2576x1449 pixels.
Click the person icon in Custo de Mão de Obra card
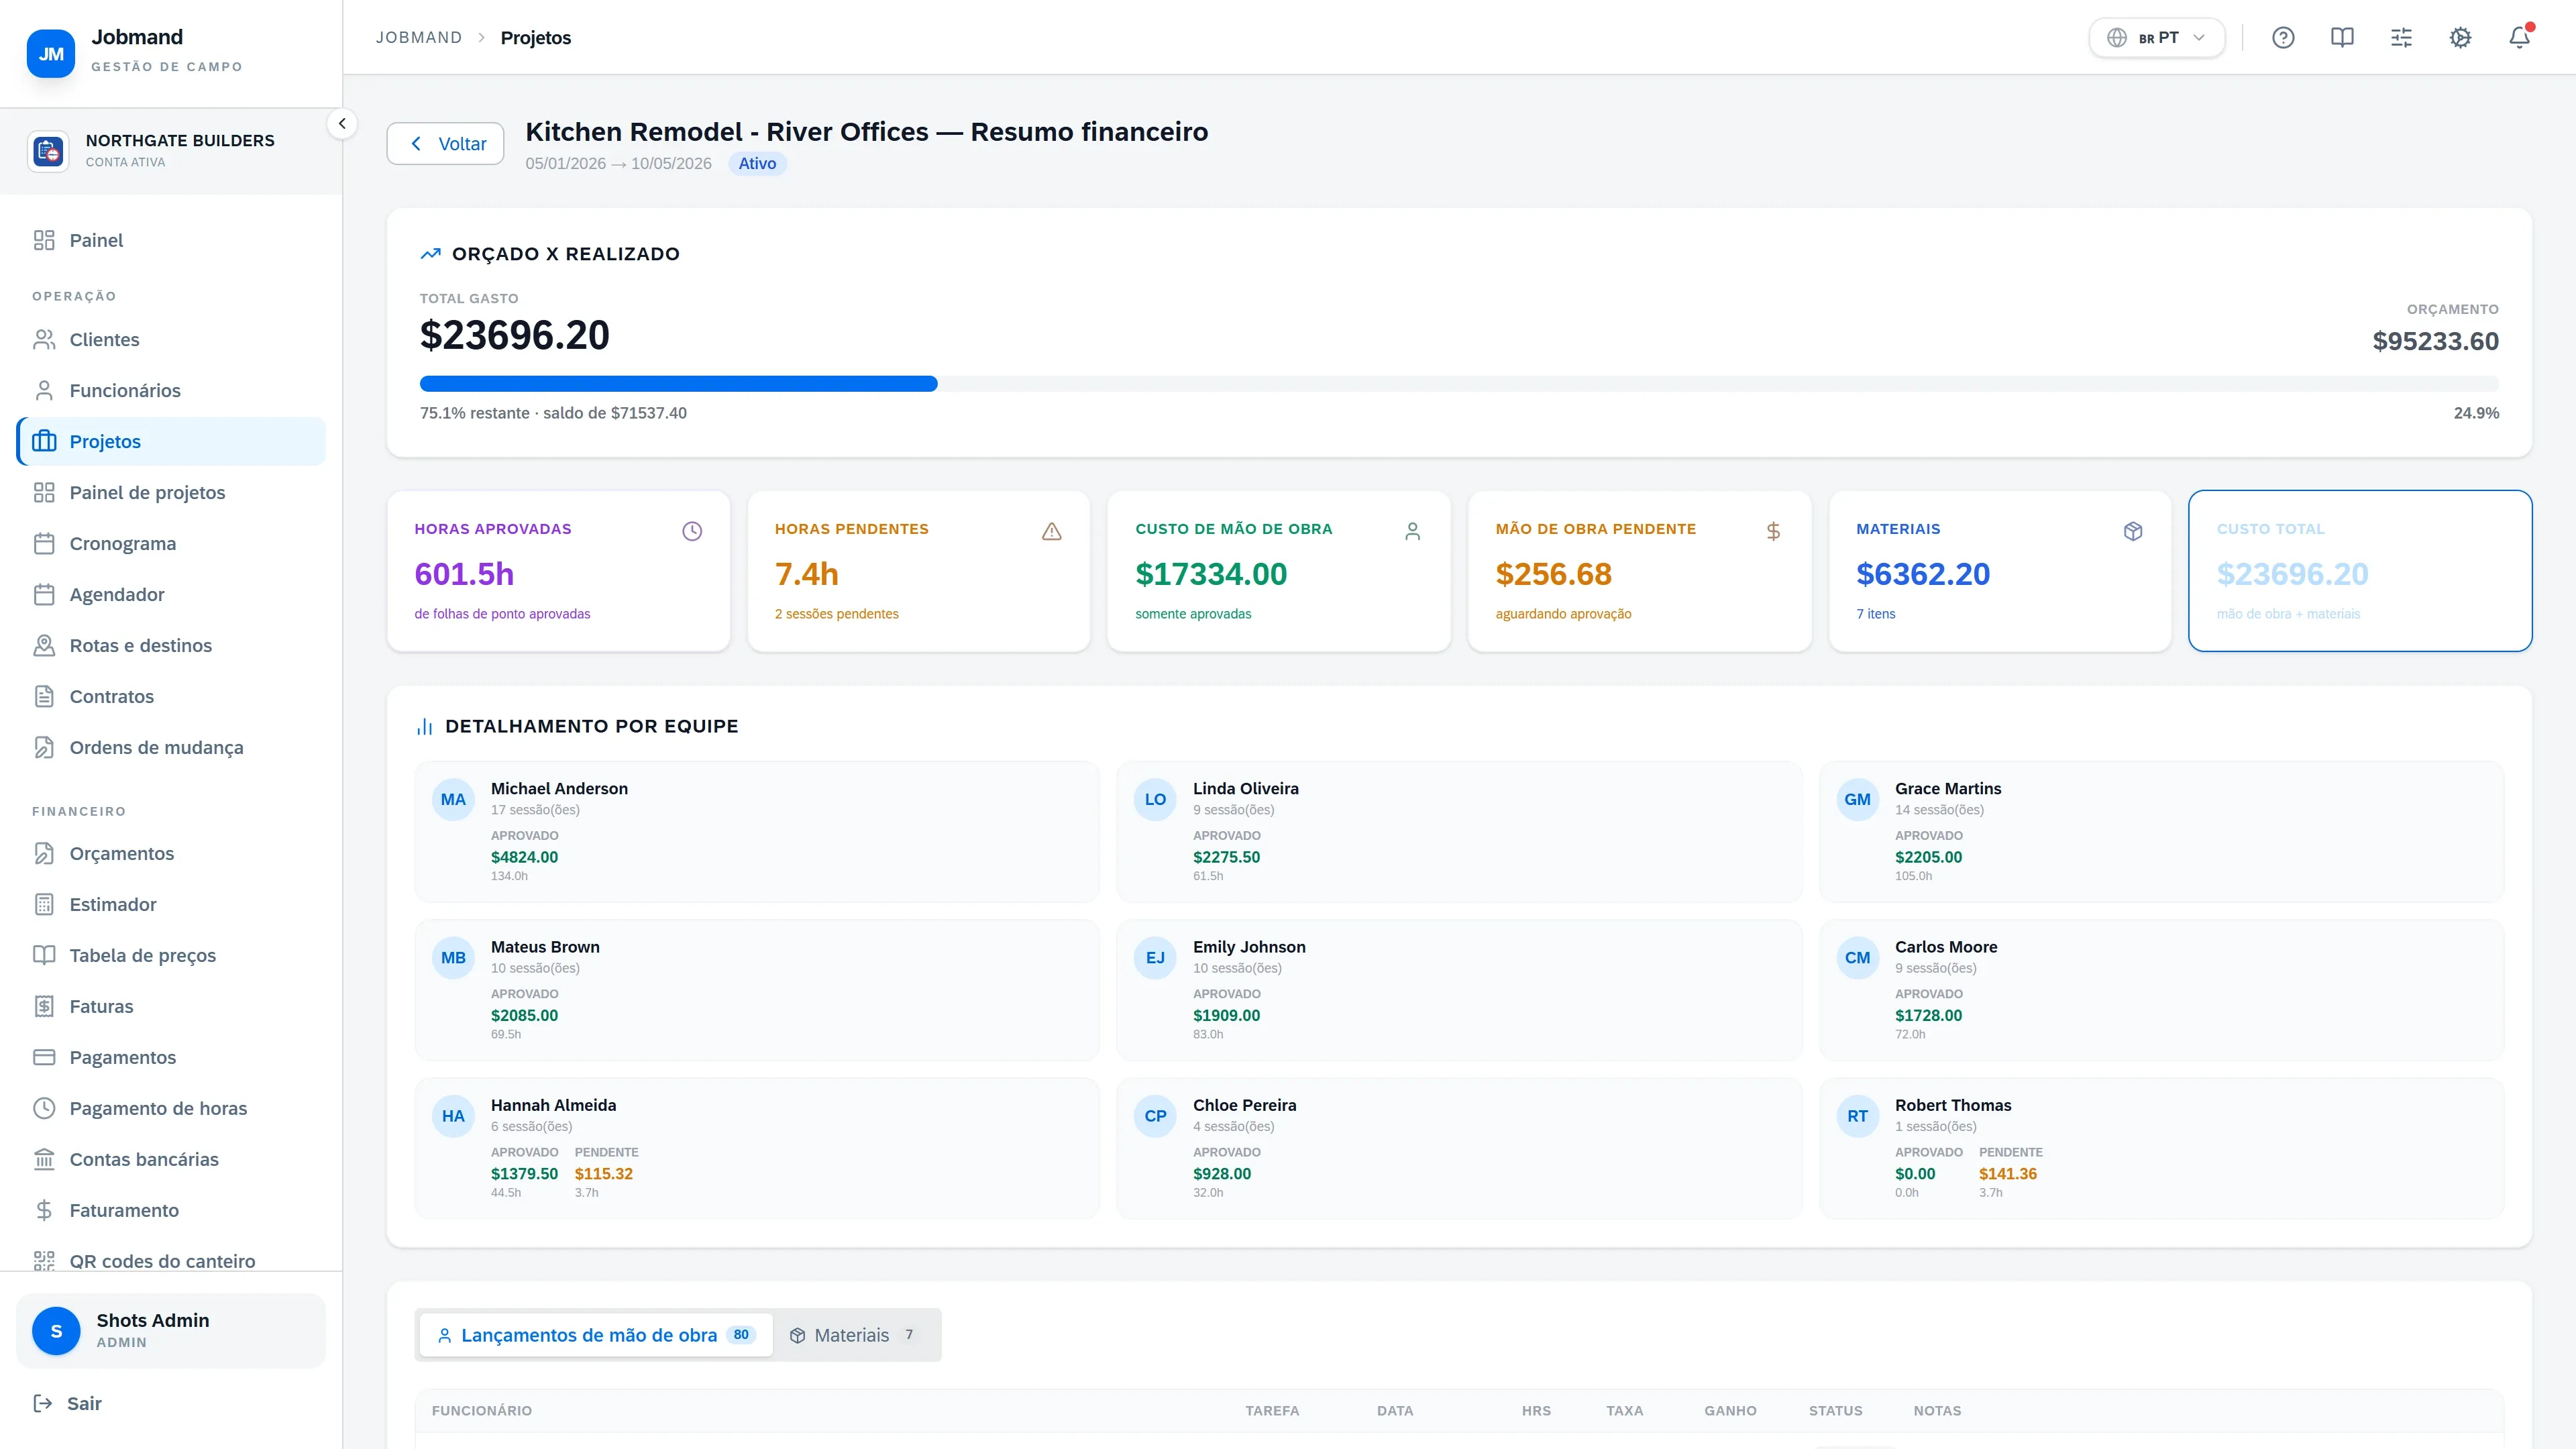pyautogui.click(x=1412, y=531)
